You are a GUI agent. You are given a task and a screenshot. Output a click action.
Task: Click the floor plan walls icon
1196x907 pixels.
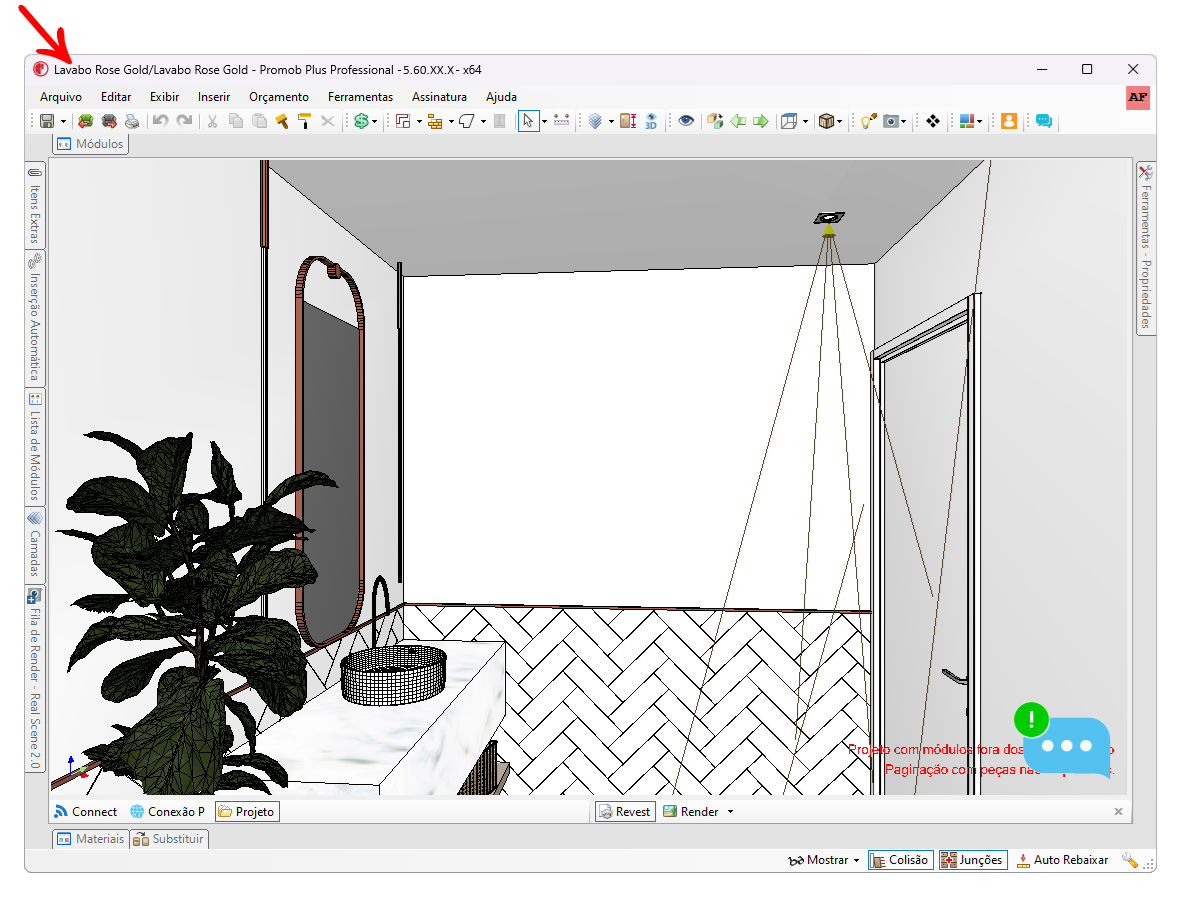tap(403, 121)
